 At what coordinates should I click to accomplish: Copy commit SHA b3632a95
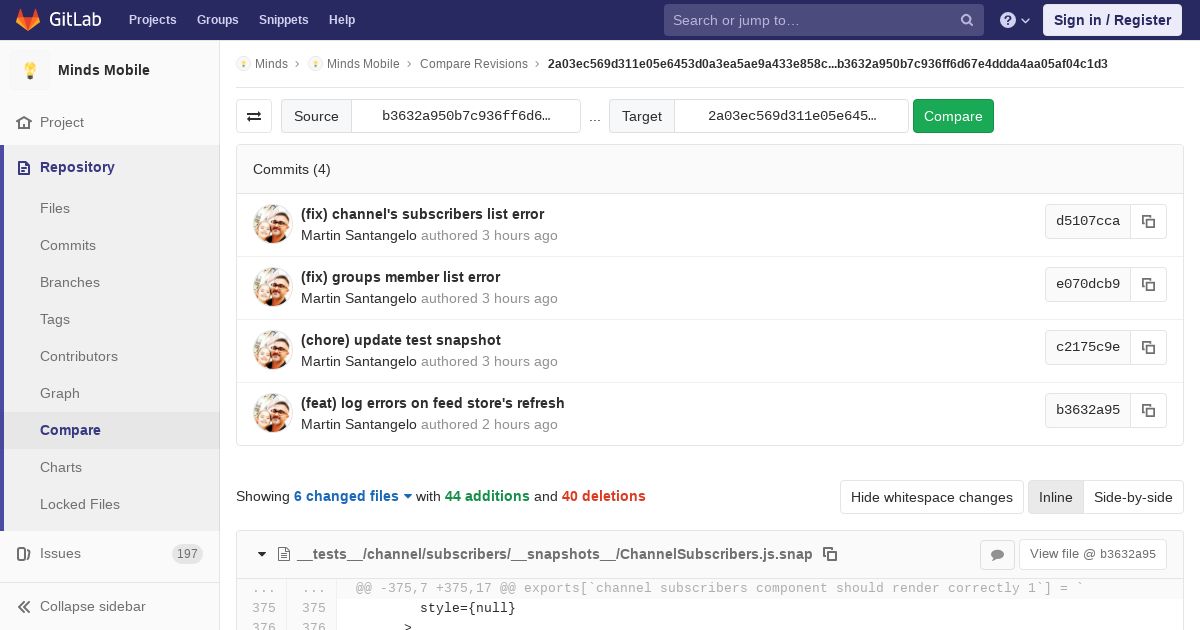tap(1148, 411)
